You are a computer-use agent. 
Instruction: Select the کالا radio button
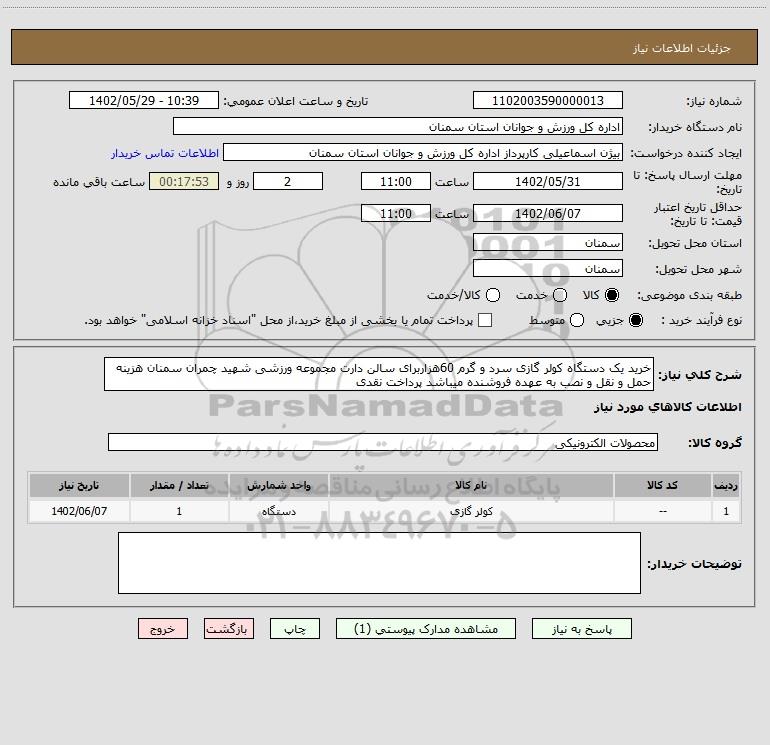(x=612, y=295)
